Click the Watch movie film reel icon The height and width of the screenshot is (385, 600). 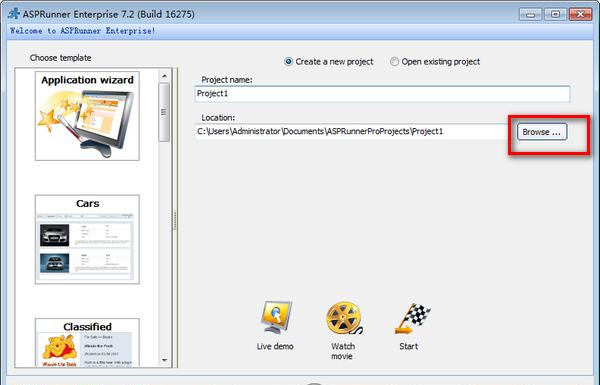point(344,318)
